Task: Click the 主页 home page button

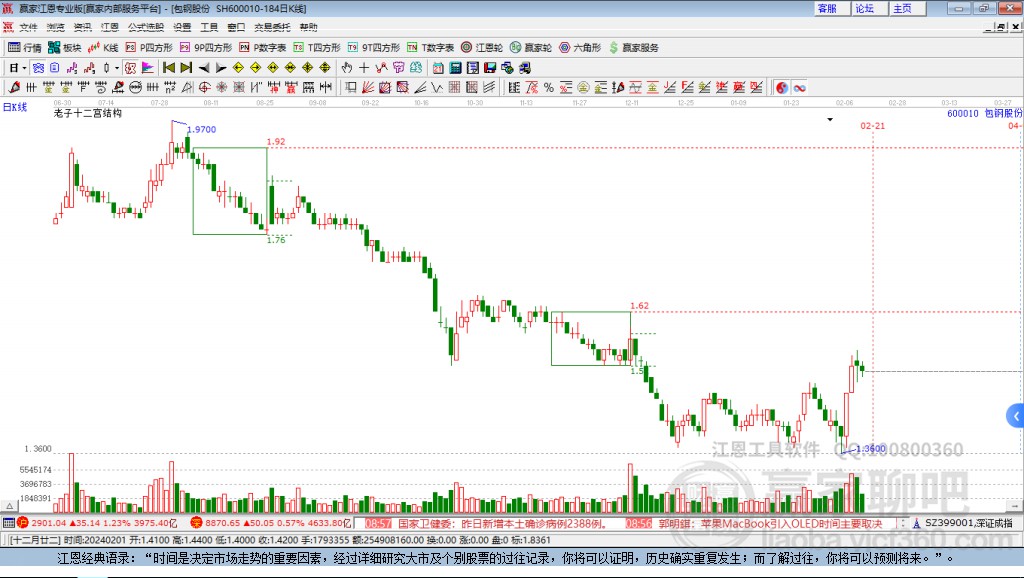Action: [x=908, y=8]
